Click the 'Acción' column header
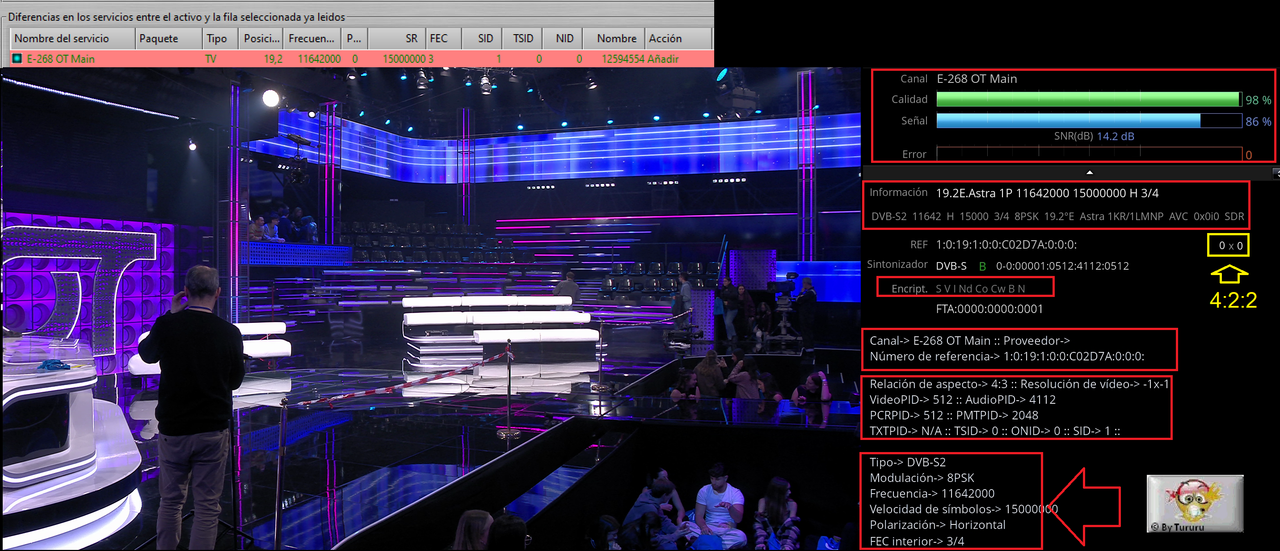The height and width of the screenshot is (551, 1280). coord(678,38)
